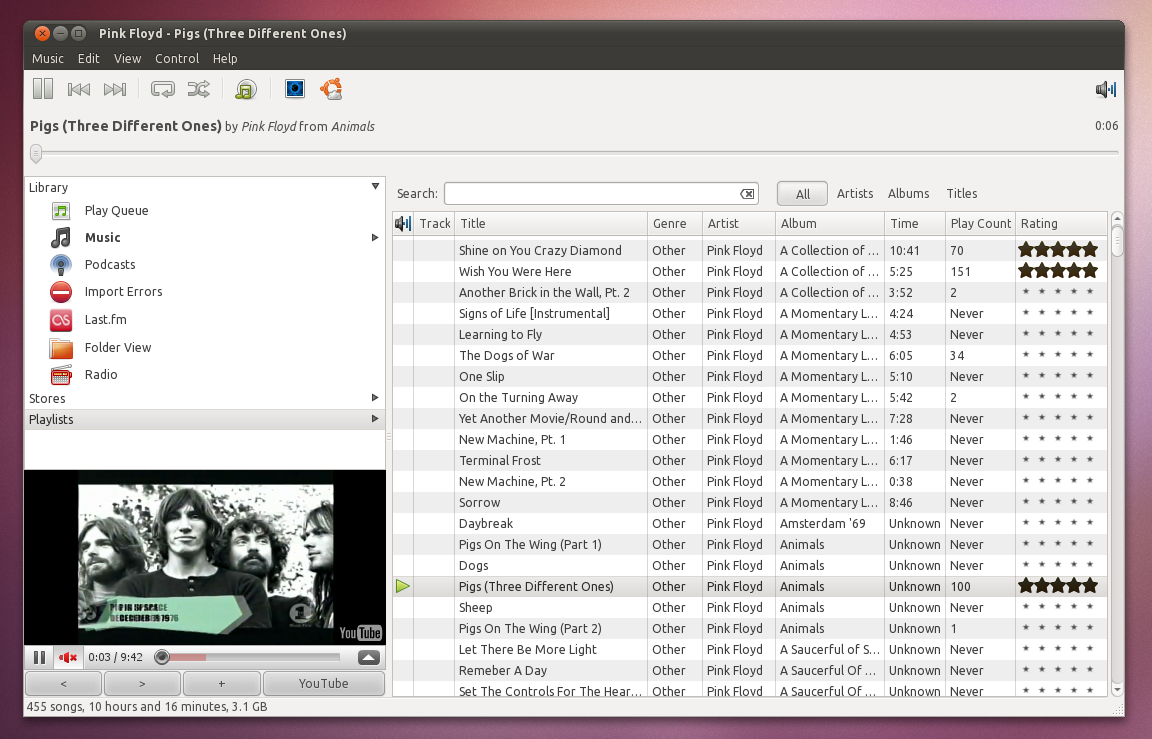Pause playback with the toolbar pause button
This screenshot has width=1152, height=739.
pos(43,89)
